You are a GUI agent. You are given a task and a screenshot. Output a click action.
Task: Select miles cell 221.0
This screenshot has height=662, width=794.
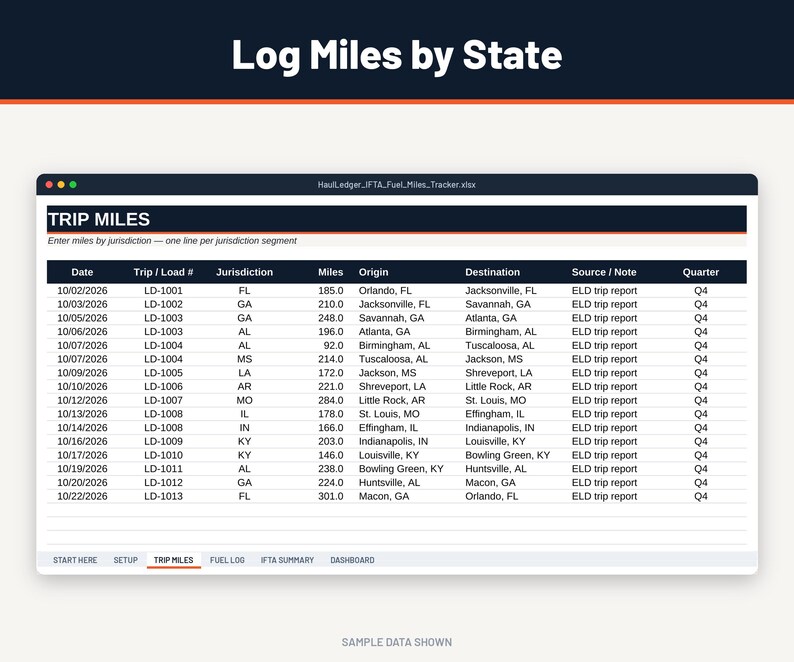pyautogui.click(x=331, y=386)
